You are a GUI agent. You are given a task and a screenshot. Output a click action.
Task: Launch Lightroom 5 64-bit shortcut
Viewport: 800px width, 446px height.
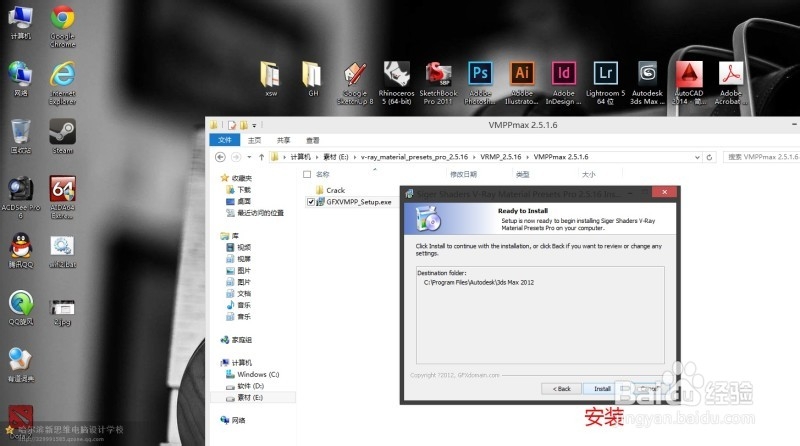tap(606, 83)
